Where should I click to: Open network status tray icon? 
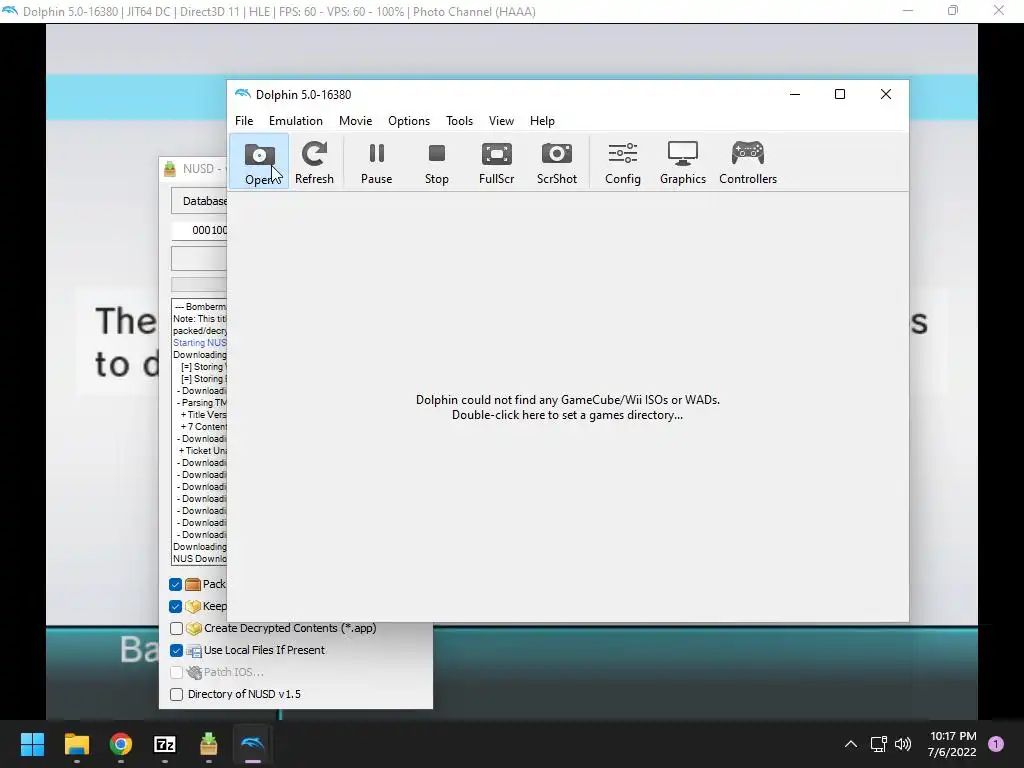(878, 744)
